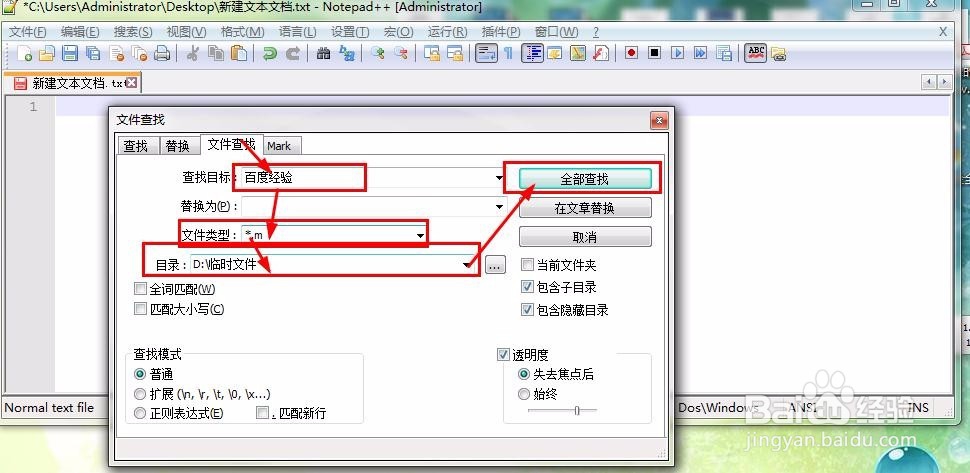Image resolution: width=970 pixels, height=473 pixels.
Task: Create a new file from the toolbar
Action: coord(25,54)
